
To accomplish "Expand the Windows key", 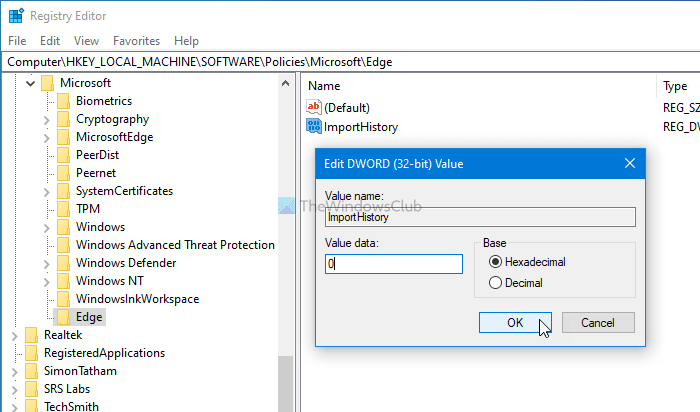I will point(46,228).
